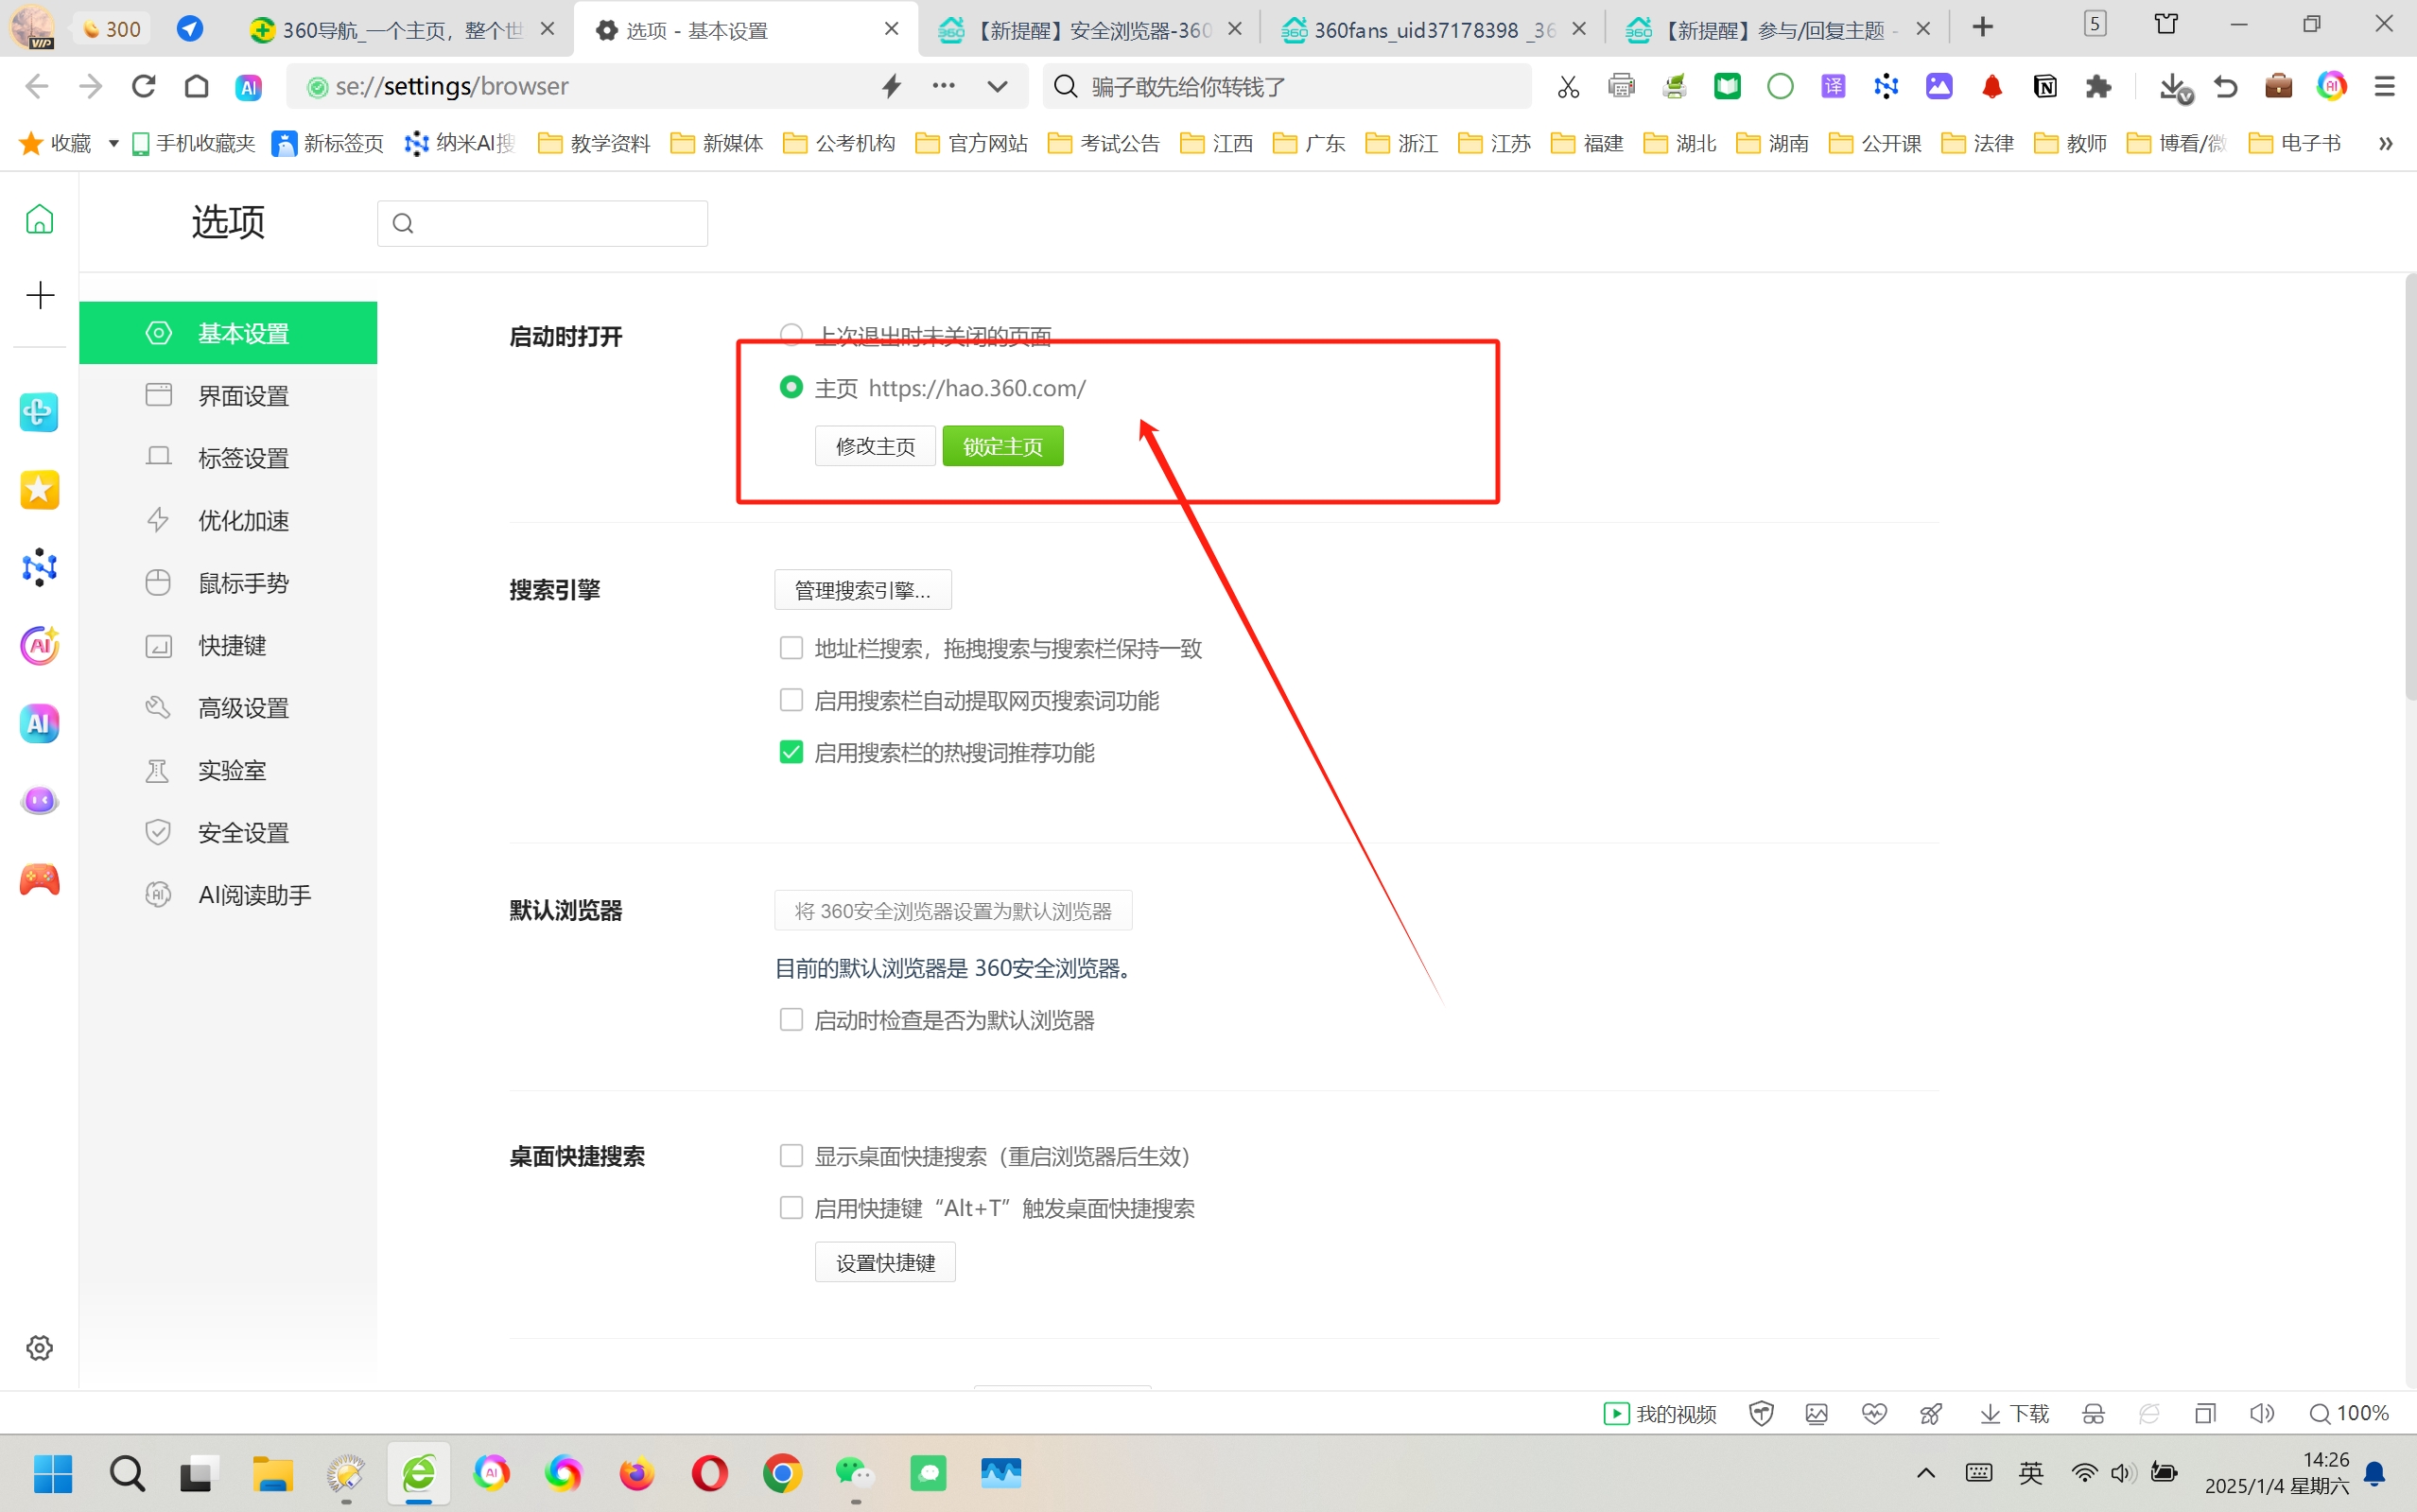Open 我的视频 in status bar
2417x1512 pixels.
coord(1660,1413)
